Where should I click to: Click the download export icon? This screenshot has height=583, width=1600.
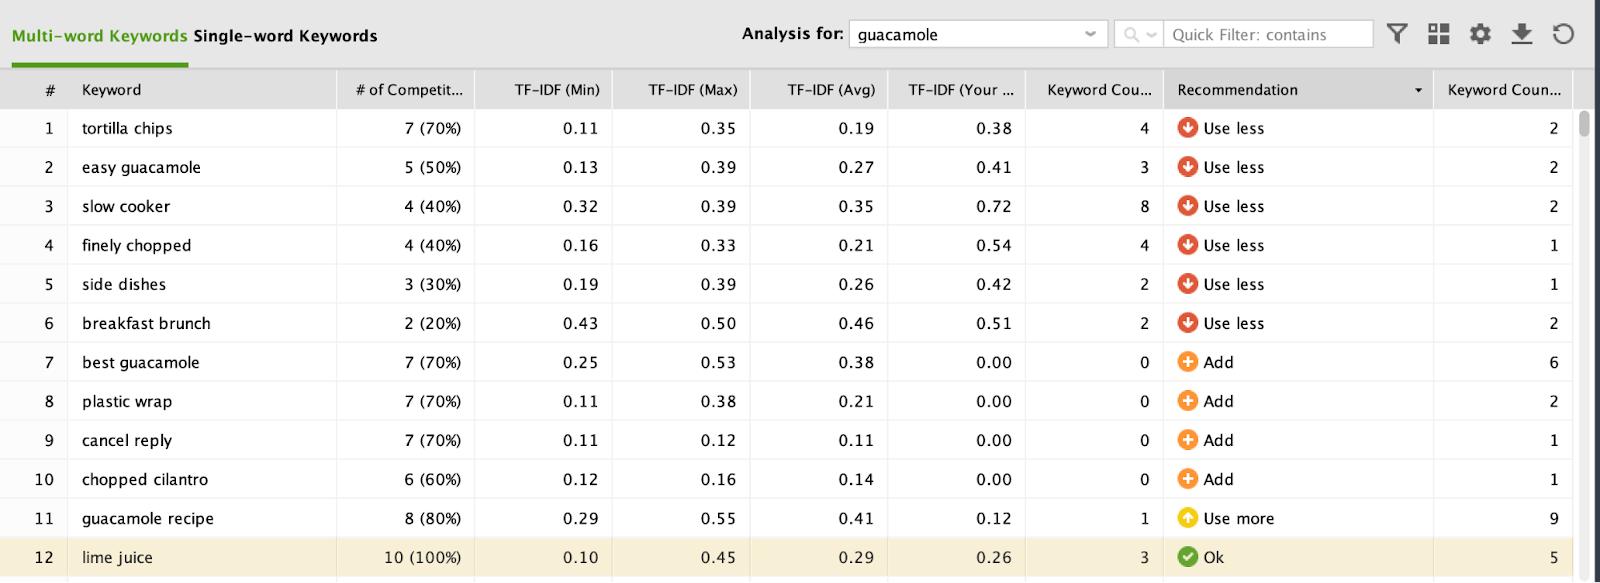coord(1522,34)
